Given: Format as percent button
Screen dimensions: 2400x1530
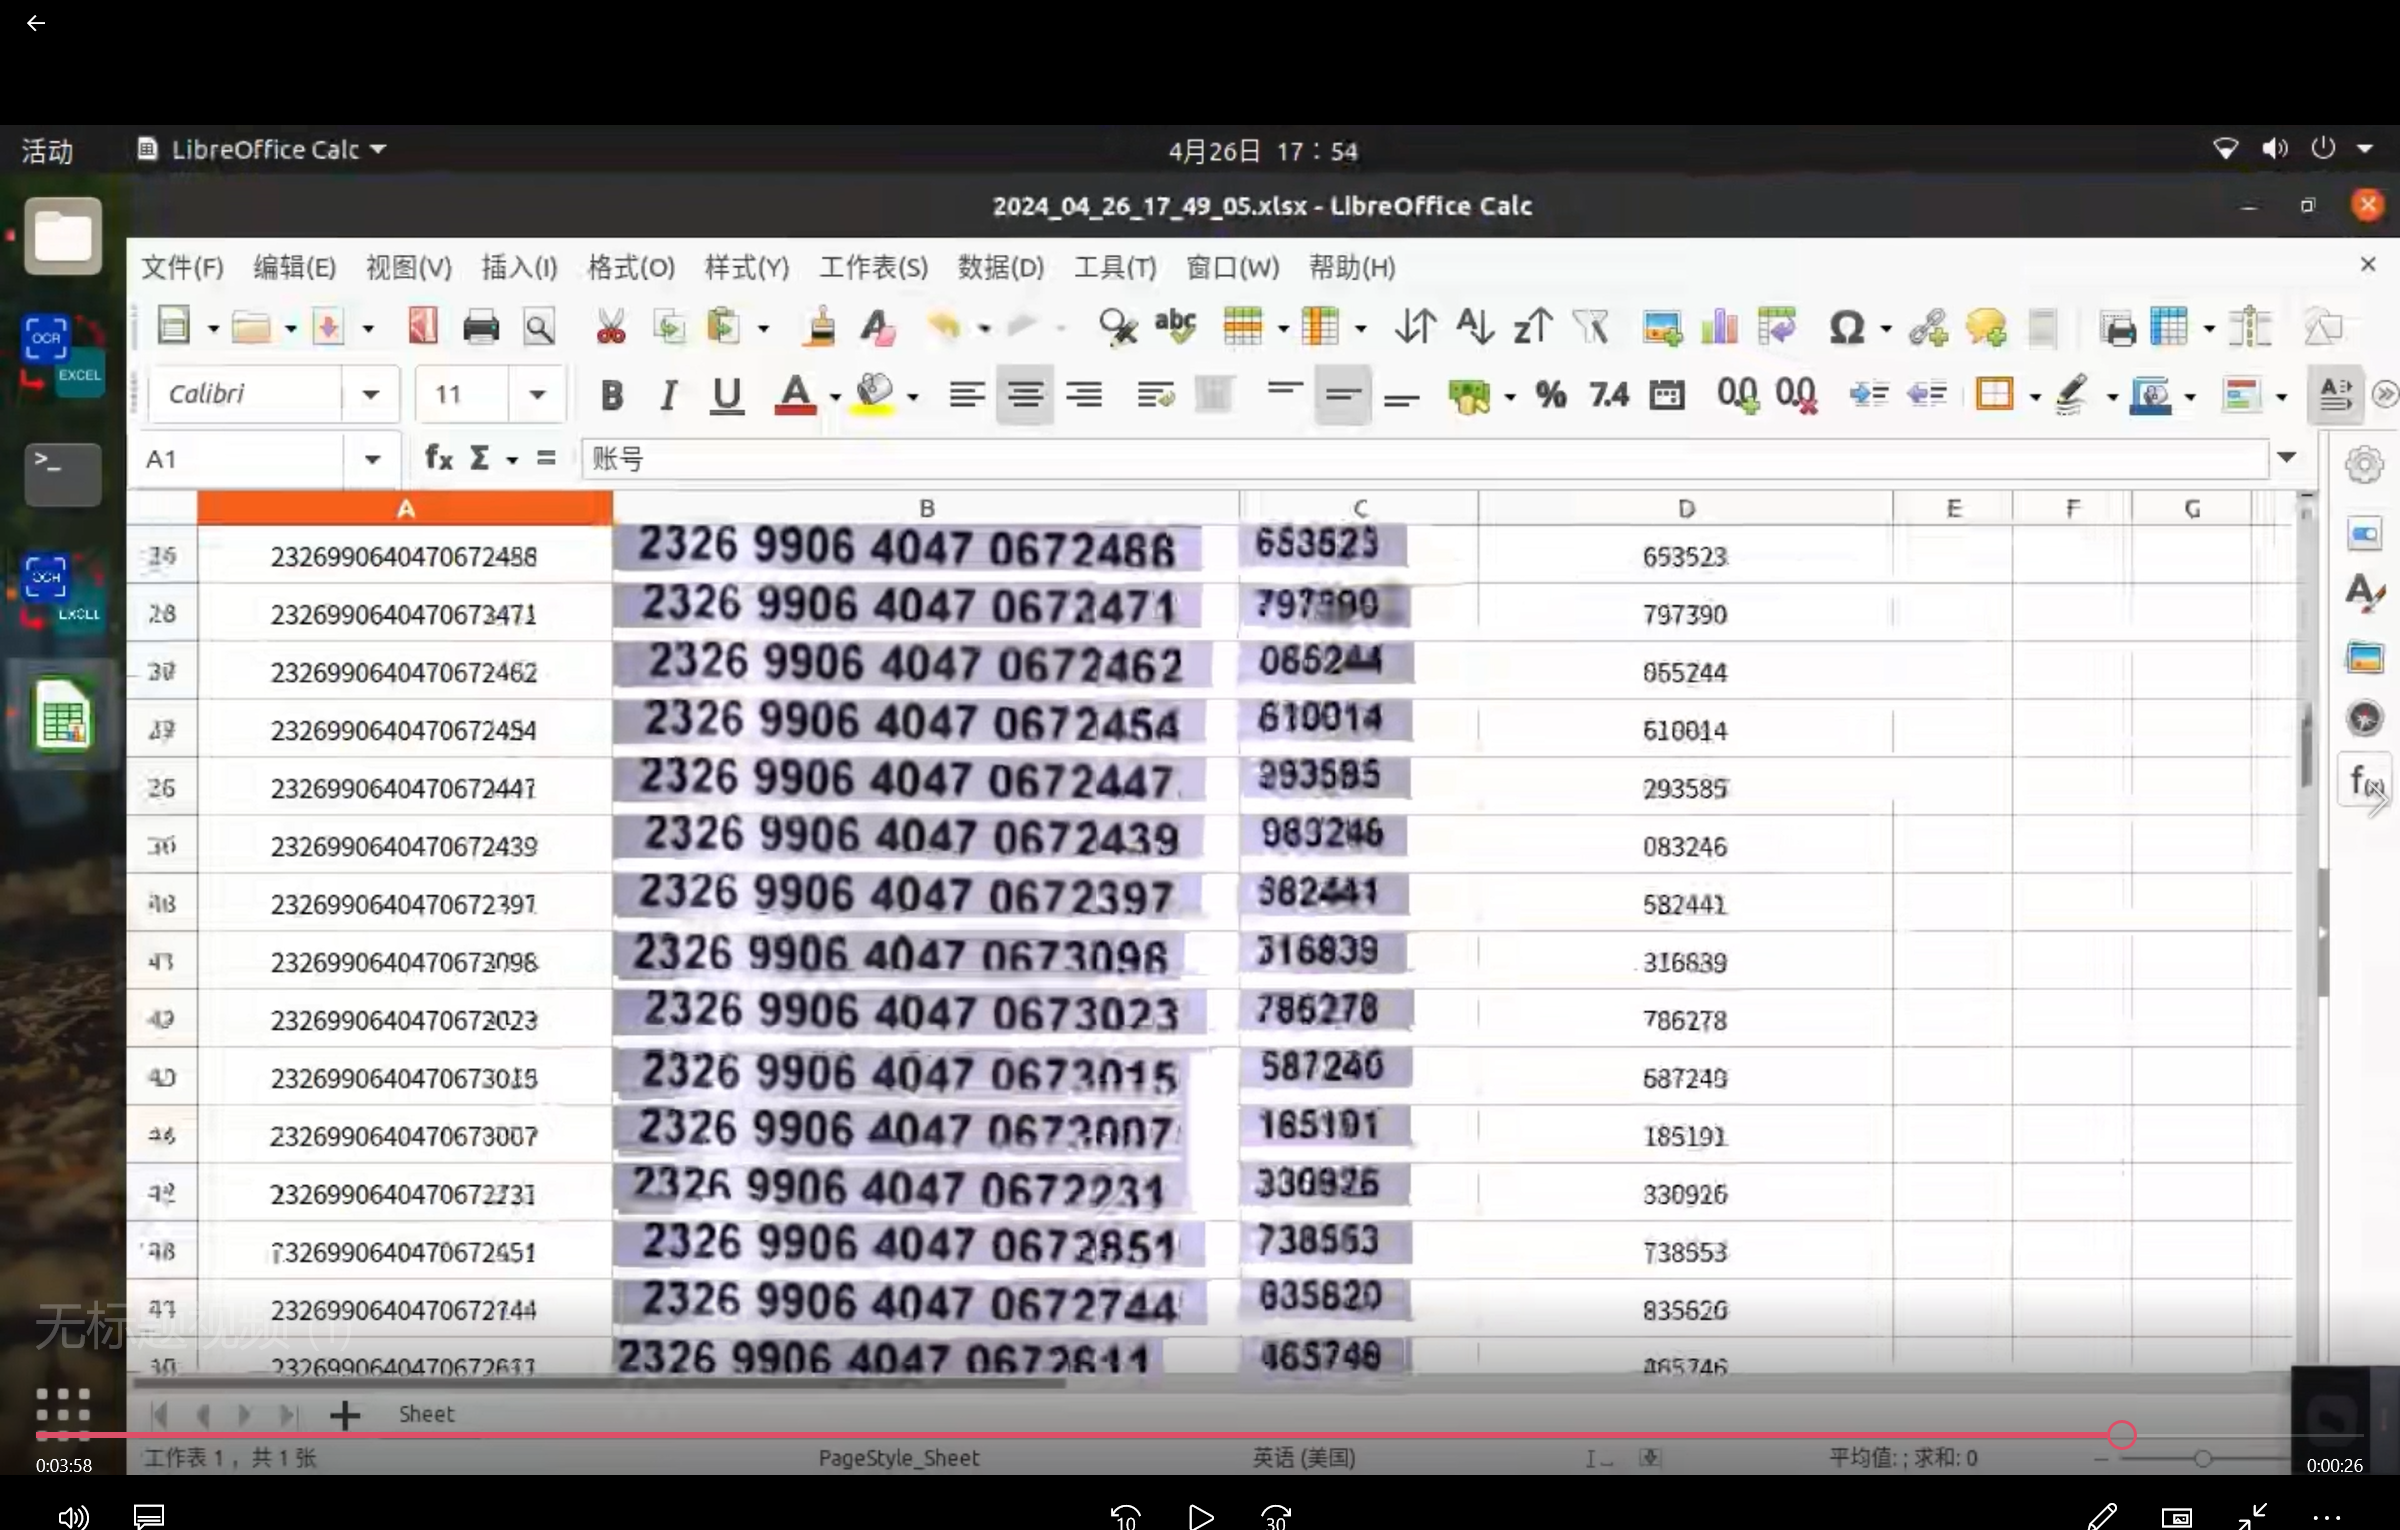Looking at the screenshot, I should (x=1551, y=395).
